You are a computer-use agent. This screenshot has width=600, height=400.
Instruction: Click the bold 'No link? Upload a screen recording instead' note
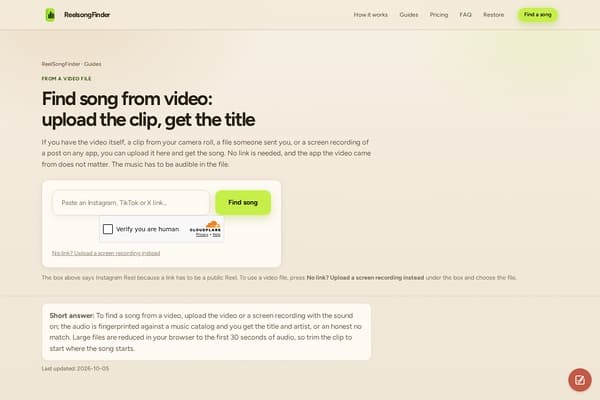pos(365,278)
